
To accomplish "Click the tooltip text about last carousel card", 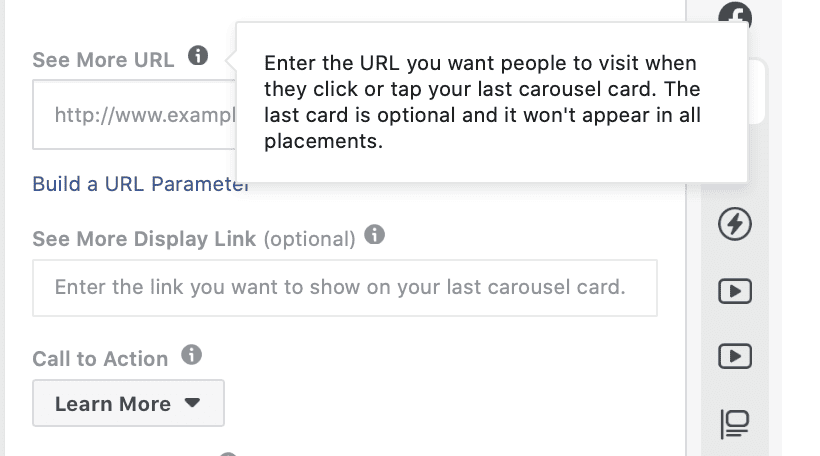I will pyautogui.click(x=482, y=102).
